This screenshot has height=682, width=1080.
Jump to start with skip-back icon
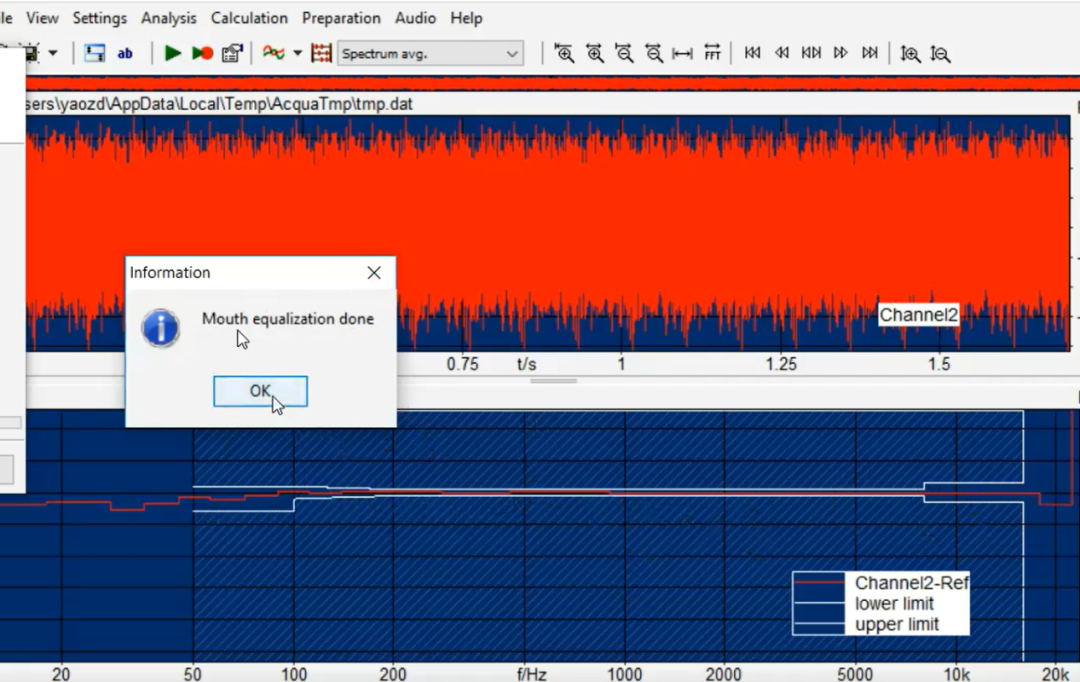tap(752, 53)
